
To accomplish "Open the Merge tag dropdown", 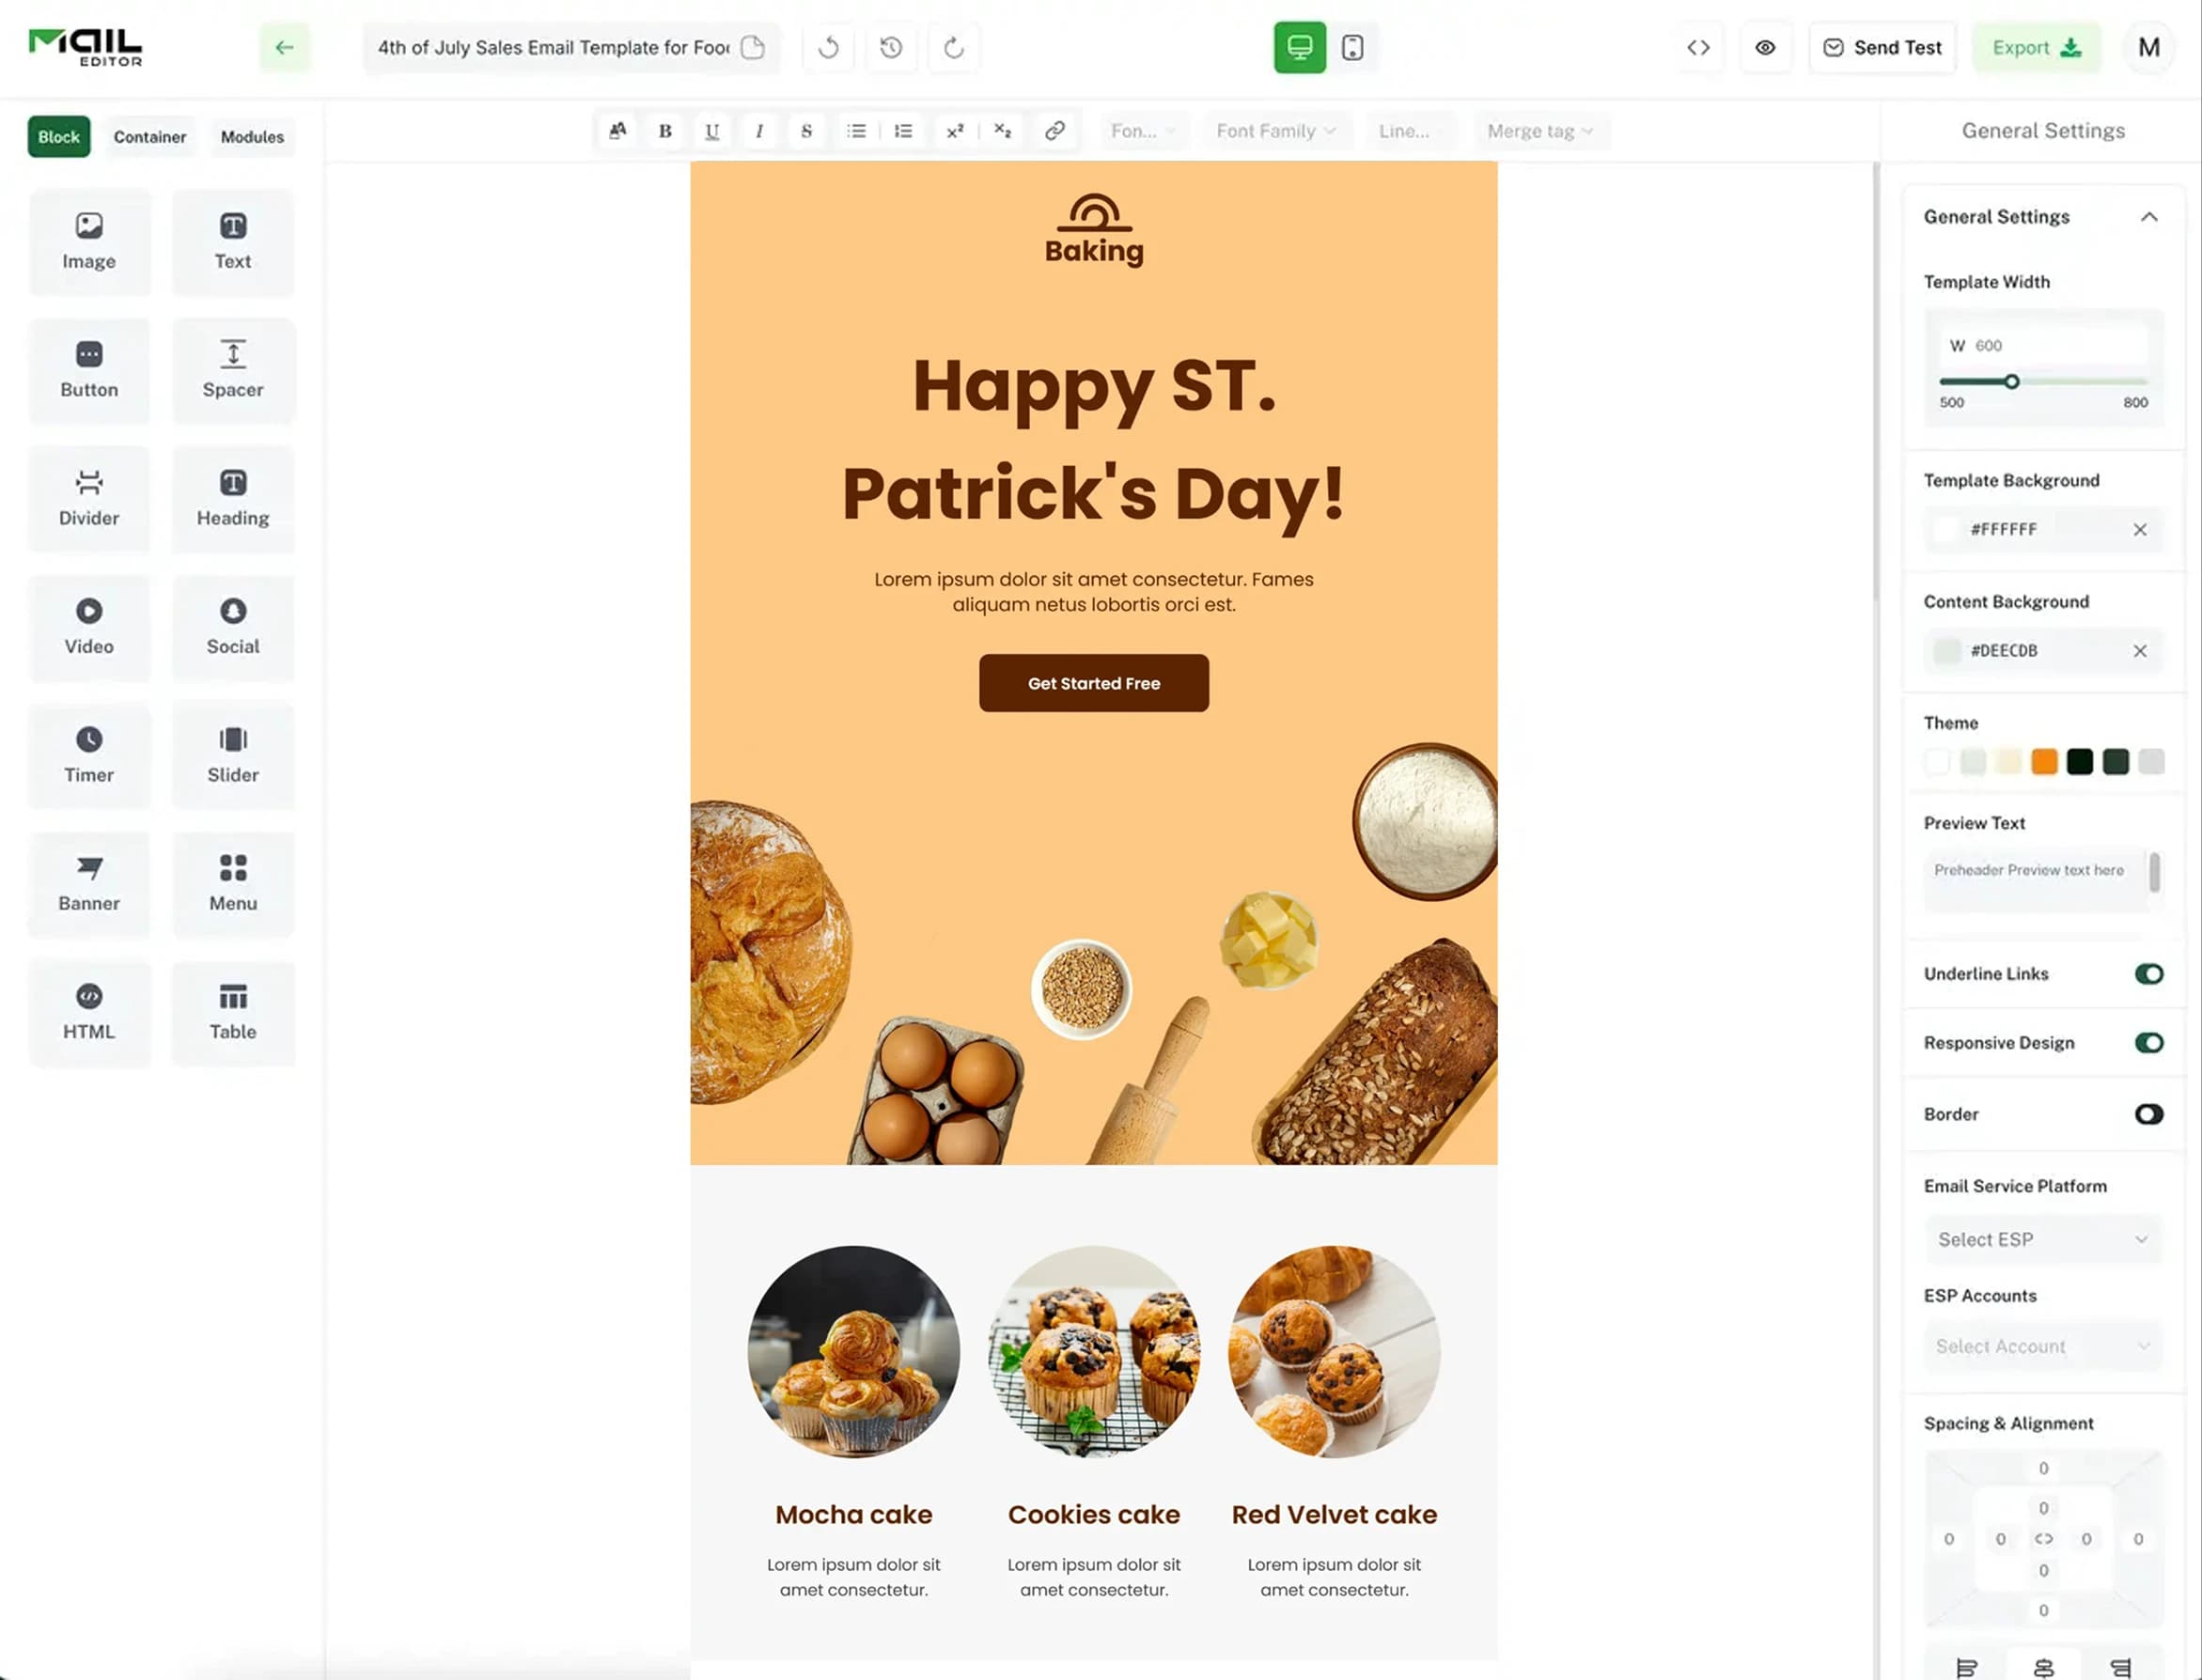I will [x=1541, y=131].
